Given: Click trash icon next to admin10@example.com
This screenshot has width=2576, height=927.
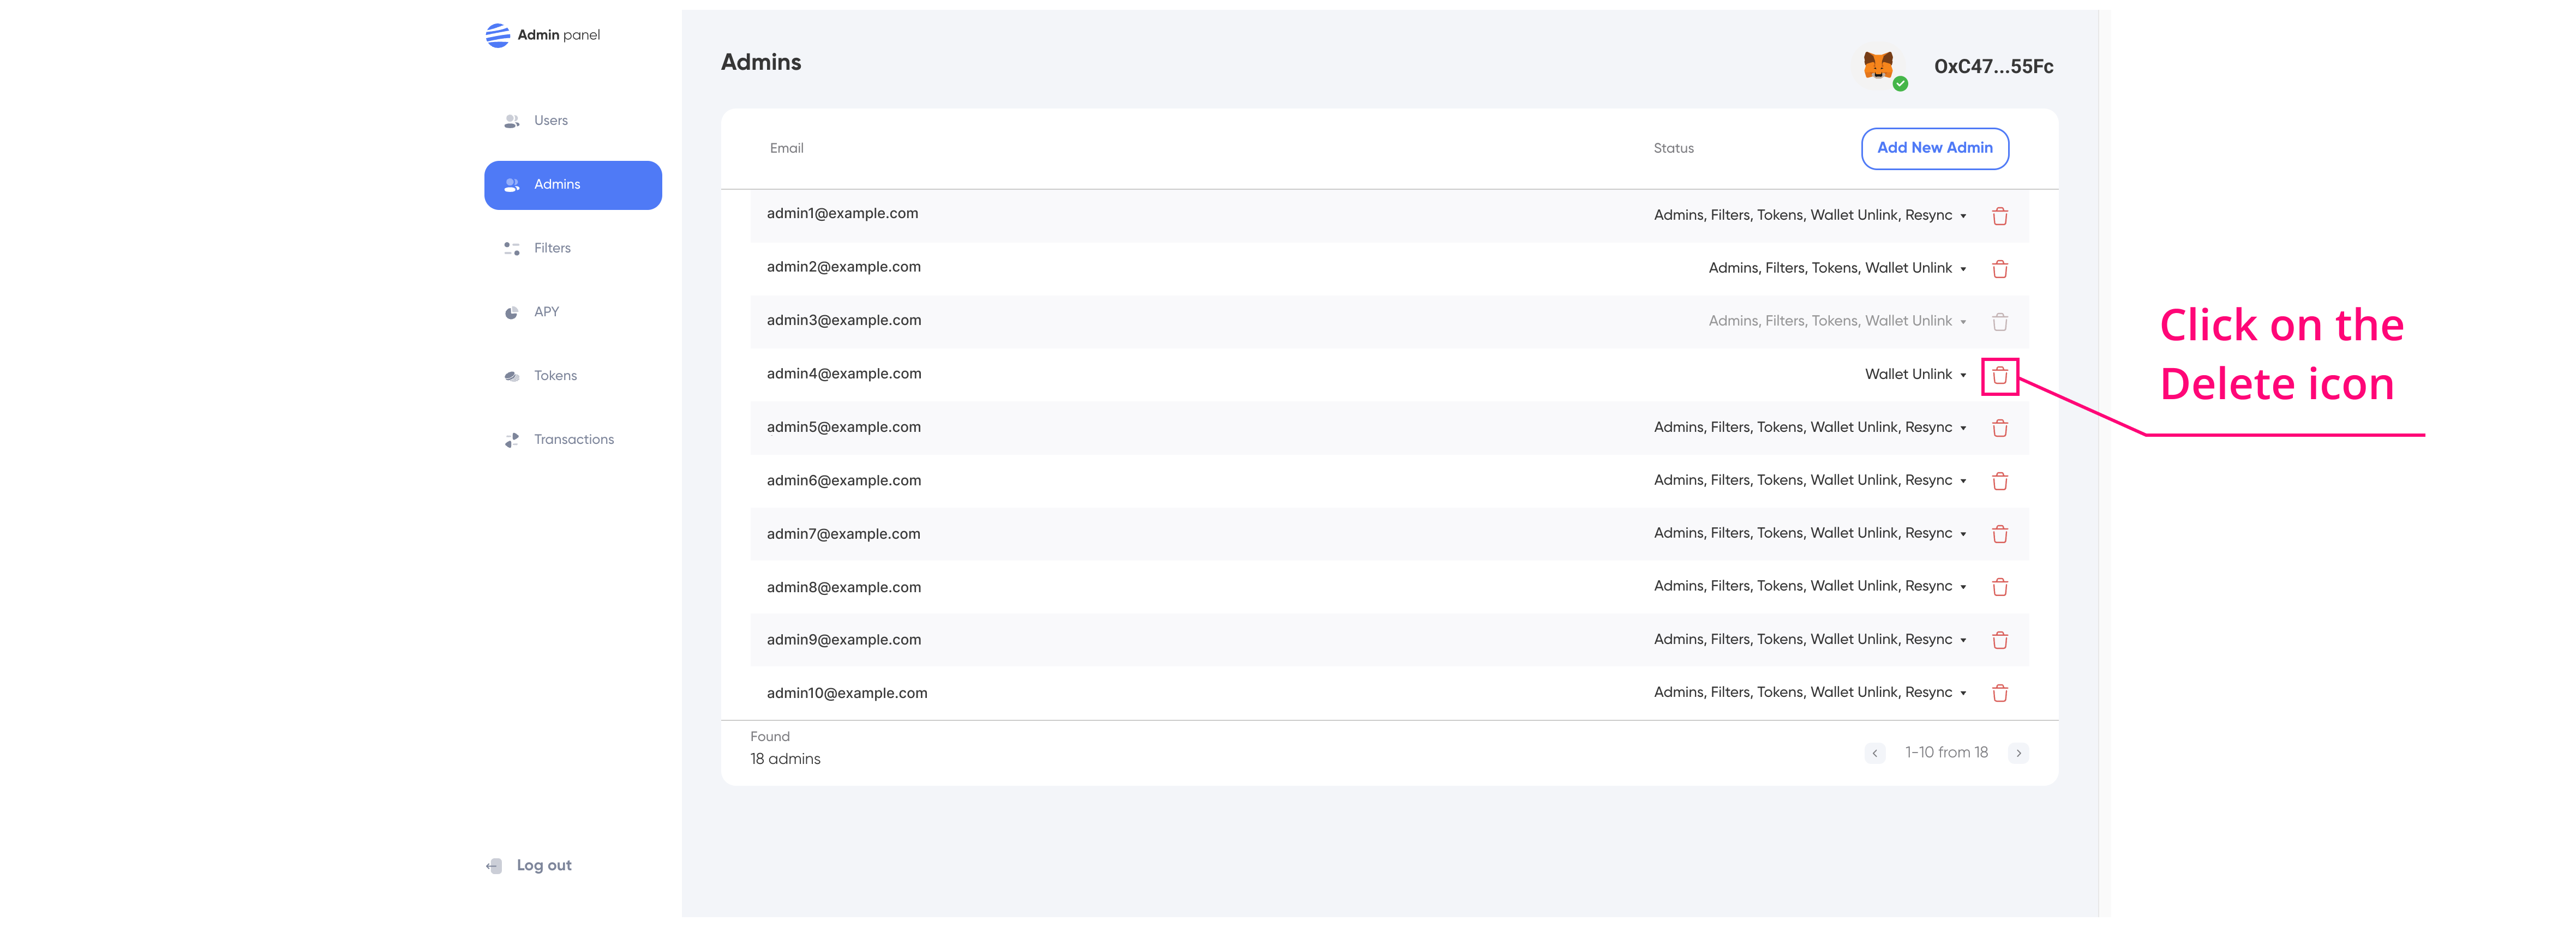Looking at the screenshot, I should pos(1999,693).
